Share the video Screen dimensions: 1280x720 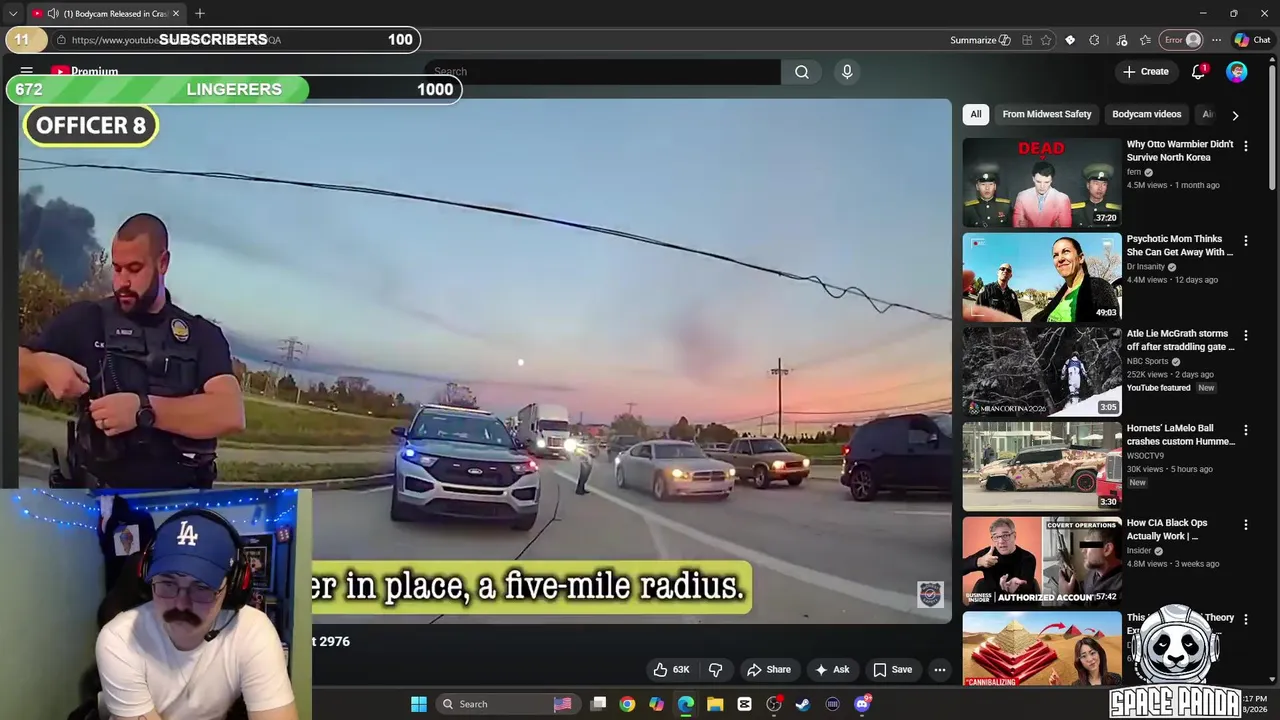[768, 670]
